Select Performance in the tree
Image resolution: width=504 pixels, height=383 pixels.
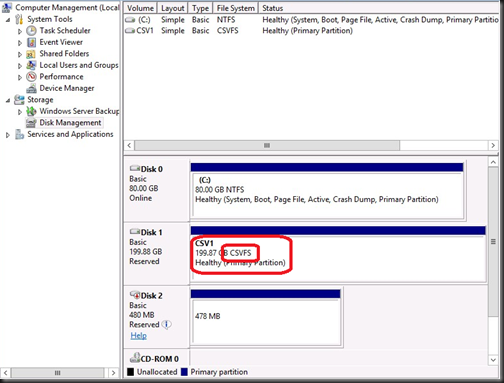click(62, 77)
